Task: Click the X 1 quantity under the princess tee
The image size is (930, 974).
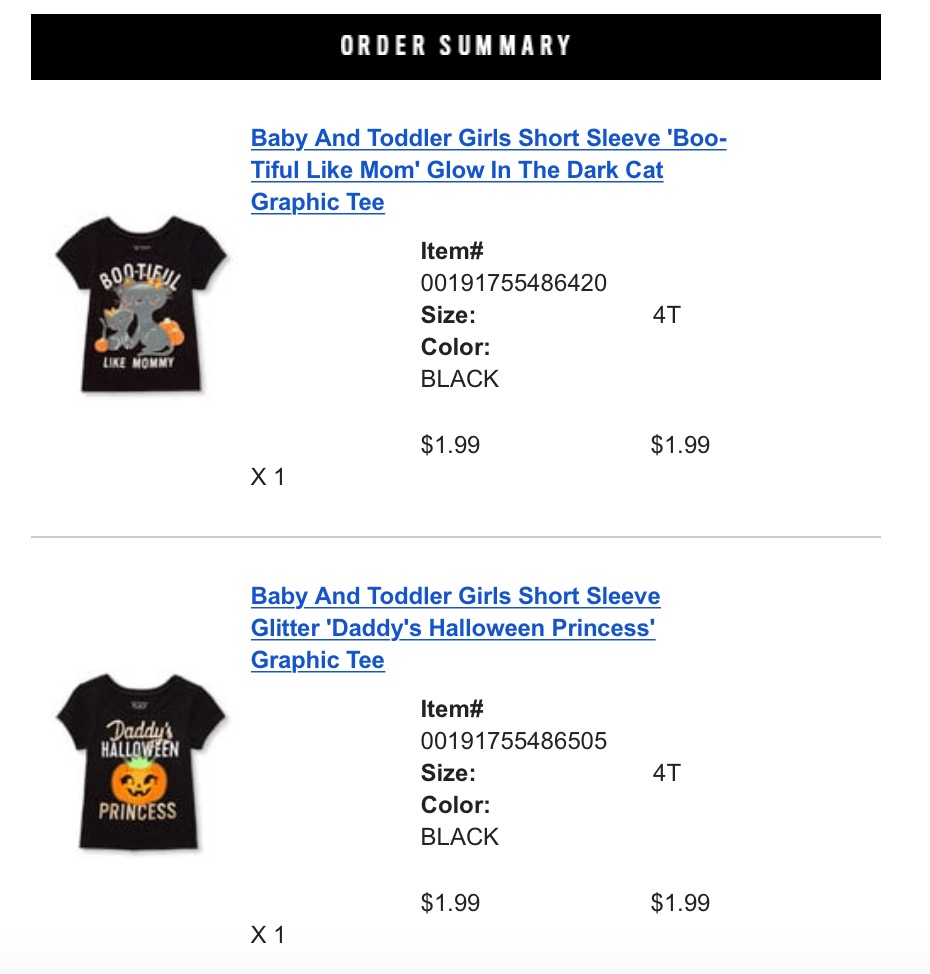Action: pos(268,935)
